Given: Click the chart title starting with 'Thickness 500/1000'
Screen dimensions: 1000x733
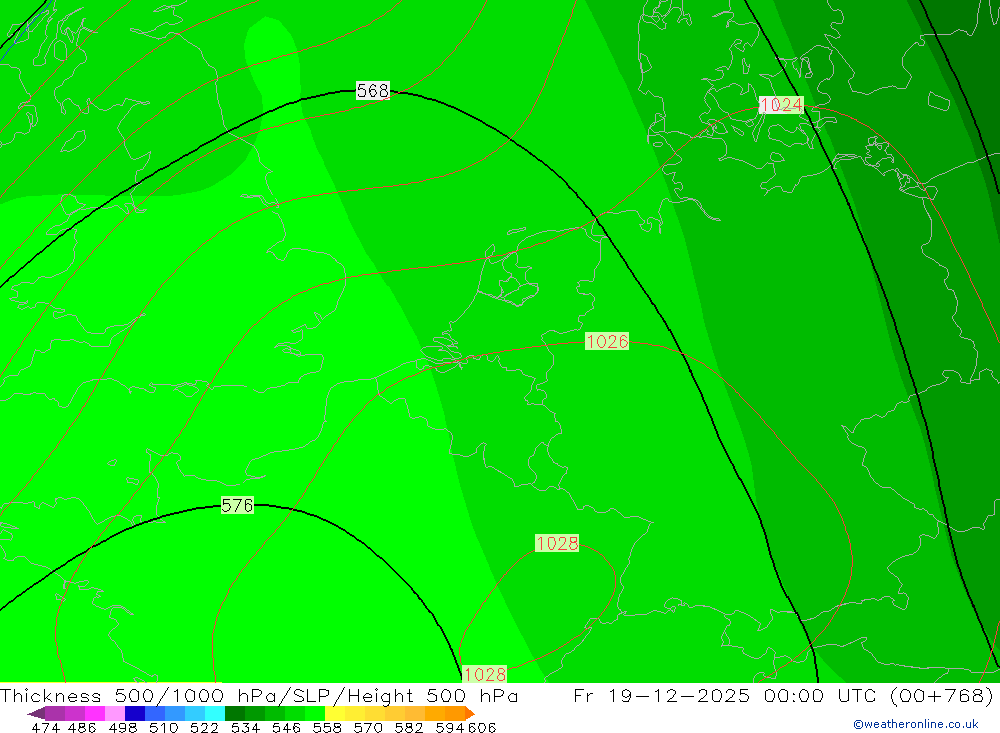Looking at the screenshot, I should tap(259, 695).
